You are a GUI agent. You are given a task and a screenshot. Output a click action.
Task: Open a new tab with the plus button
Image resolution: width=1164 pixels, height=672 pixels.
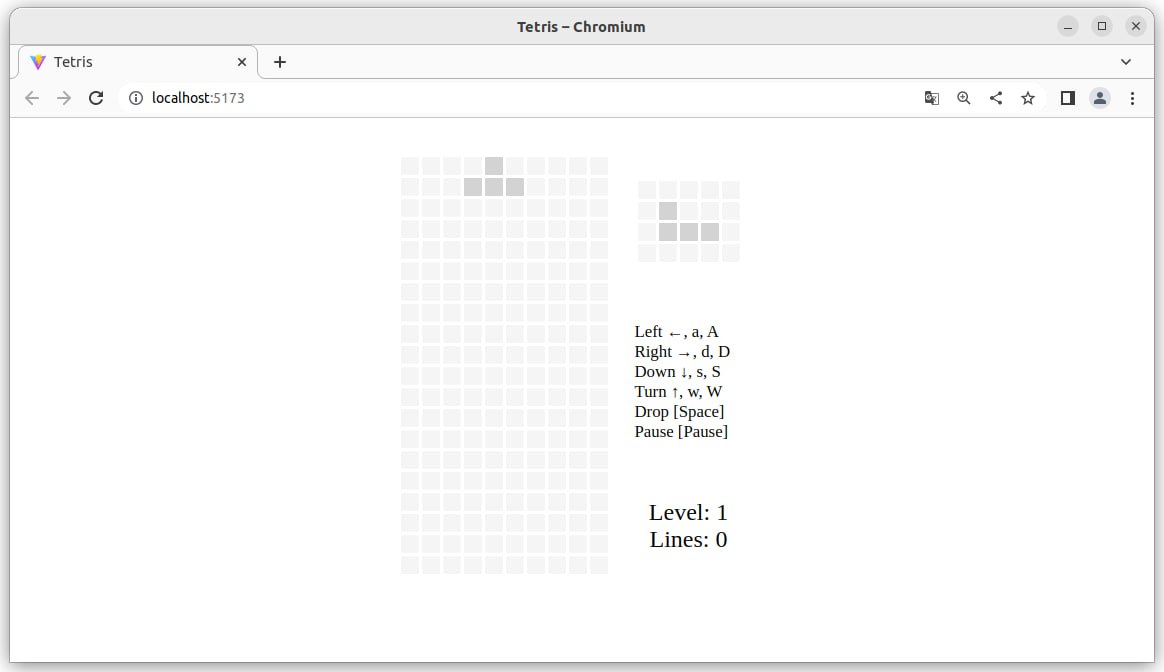pyautogui.click(x=280, y=62)
